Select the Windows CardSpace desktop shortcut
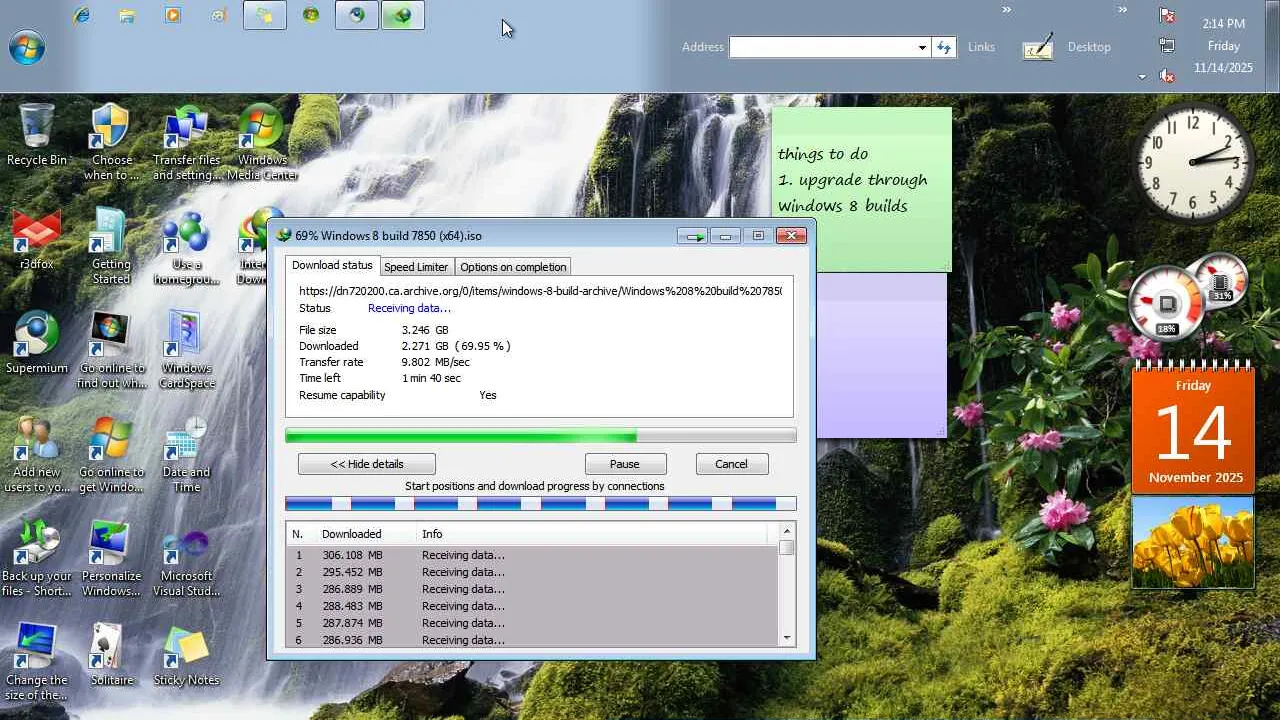The height and width of the screenshot is (720, 1280). click(187, 350)
